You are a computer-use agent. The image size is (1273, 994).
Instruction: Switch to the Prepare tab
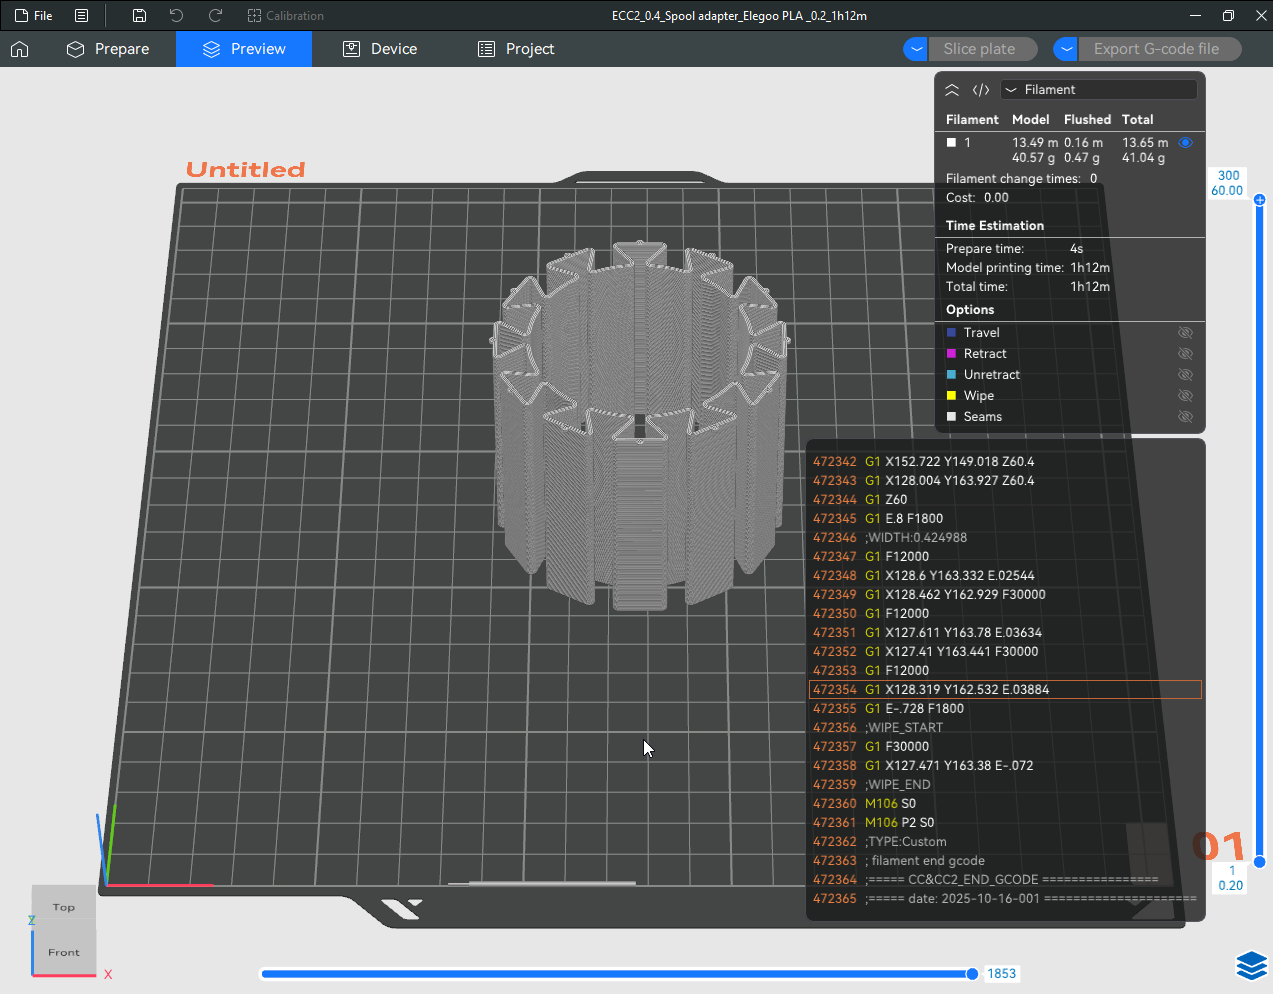coord(108,49)
